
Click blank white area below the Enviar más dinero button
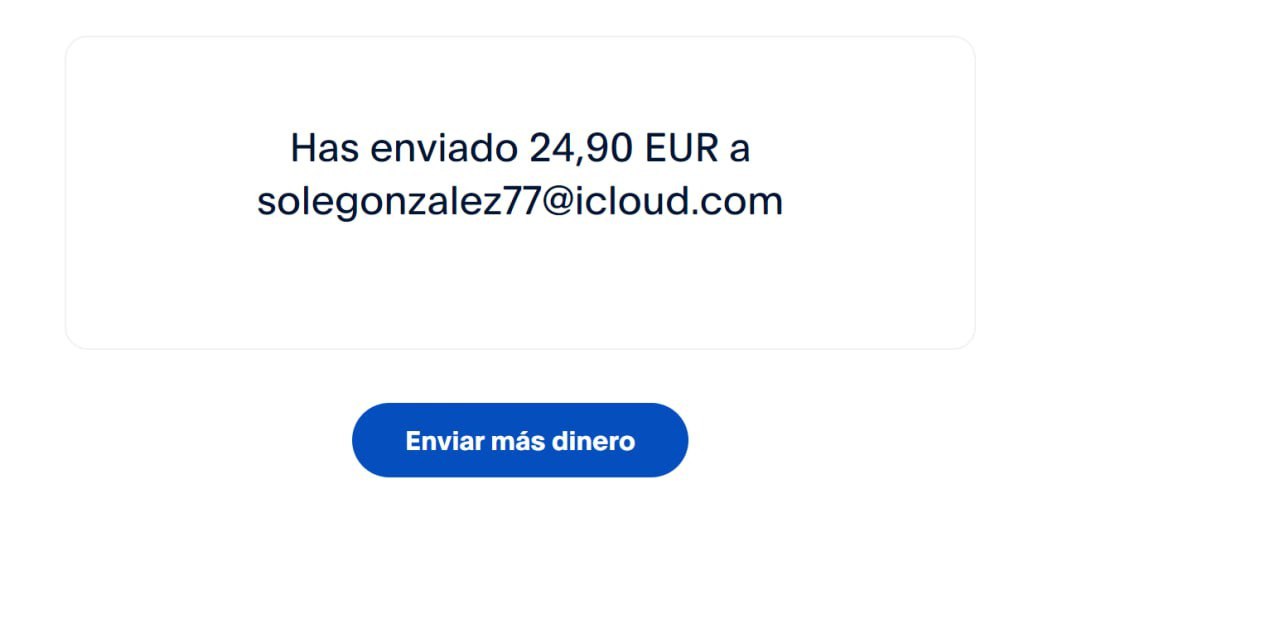coord(520,560)
